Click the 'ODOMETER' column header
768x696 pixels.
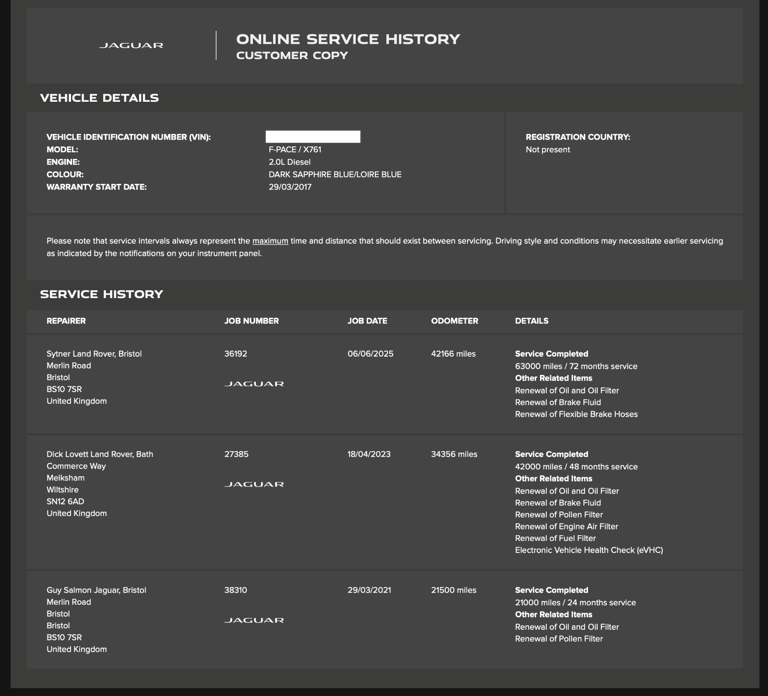455,321
